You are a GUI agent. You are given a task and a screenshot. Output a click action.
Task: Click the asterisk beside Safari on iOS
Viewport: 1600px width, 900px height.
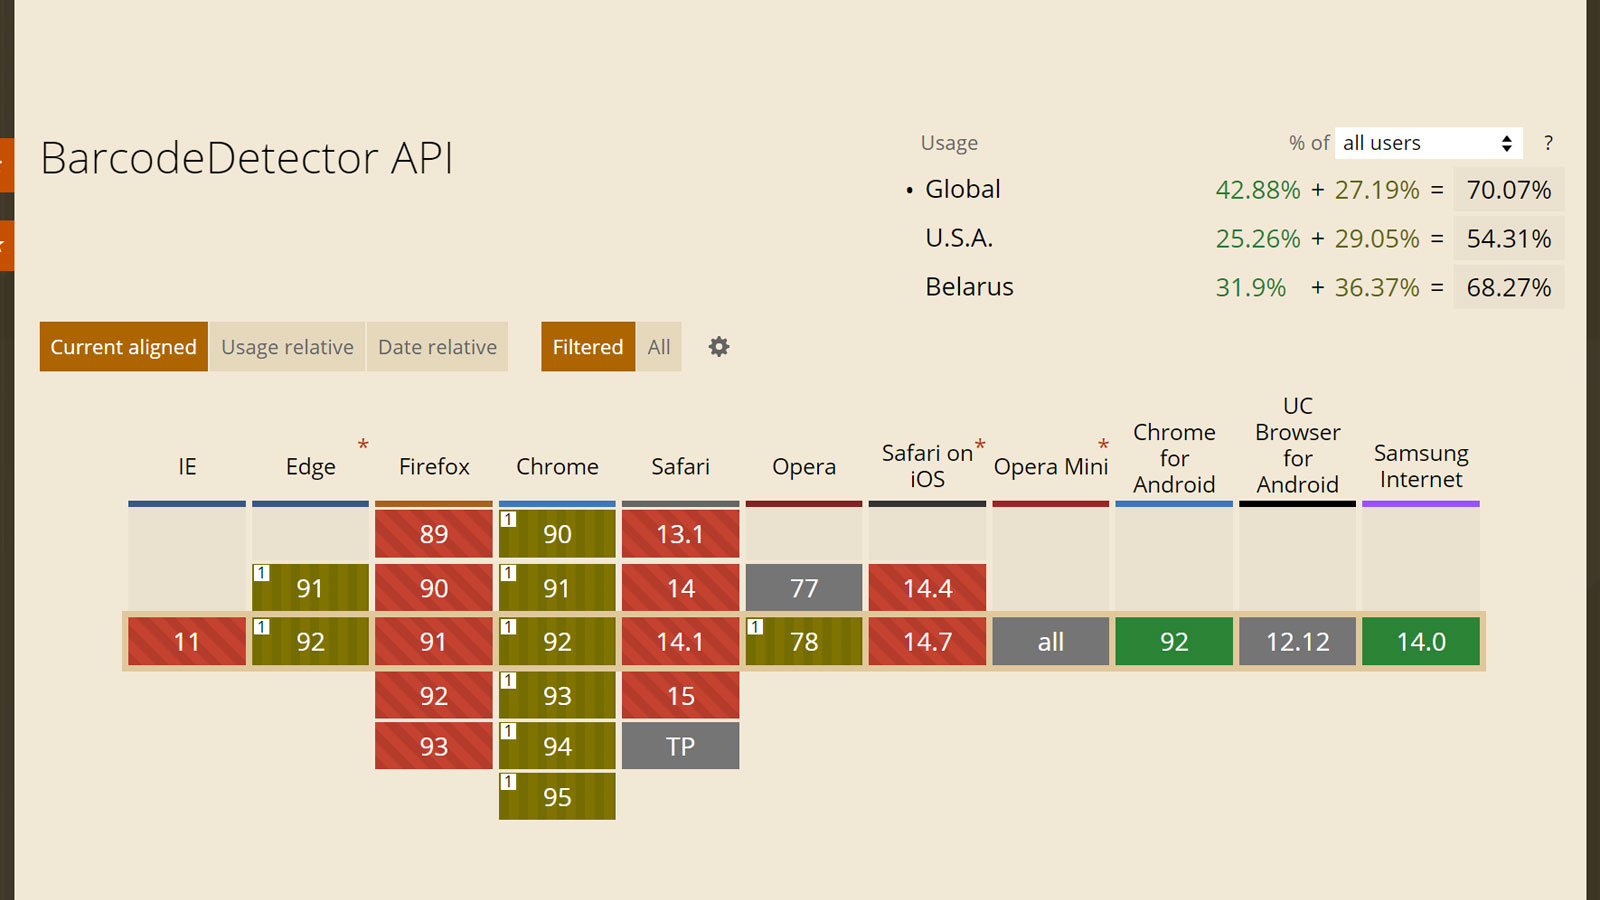click(x=980, y=445)
